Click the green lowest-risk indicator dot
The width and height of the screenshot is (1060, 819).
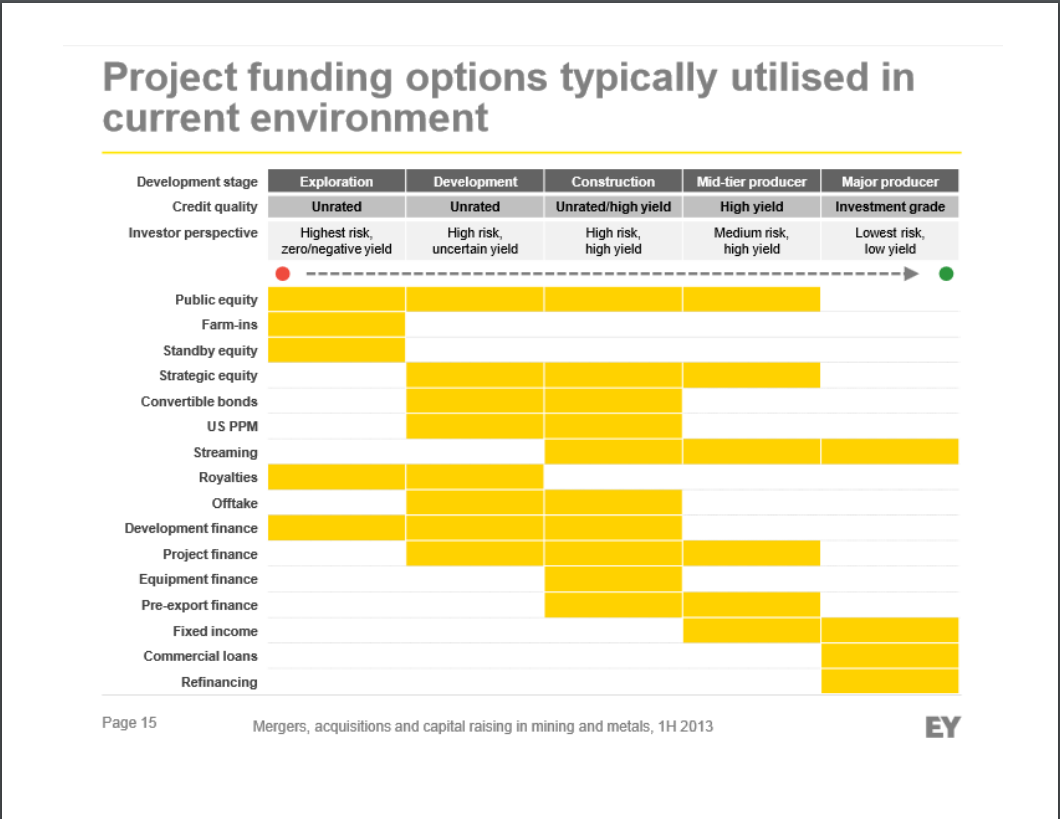point(946,271)
